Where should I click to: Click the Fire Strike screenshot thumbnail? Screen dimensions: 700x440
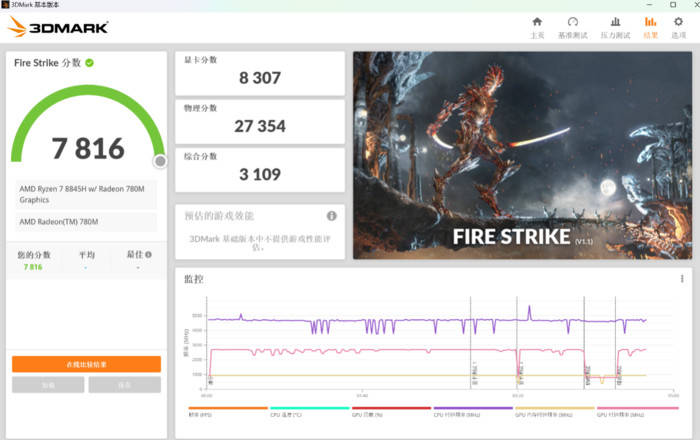click(522, 155)
